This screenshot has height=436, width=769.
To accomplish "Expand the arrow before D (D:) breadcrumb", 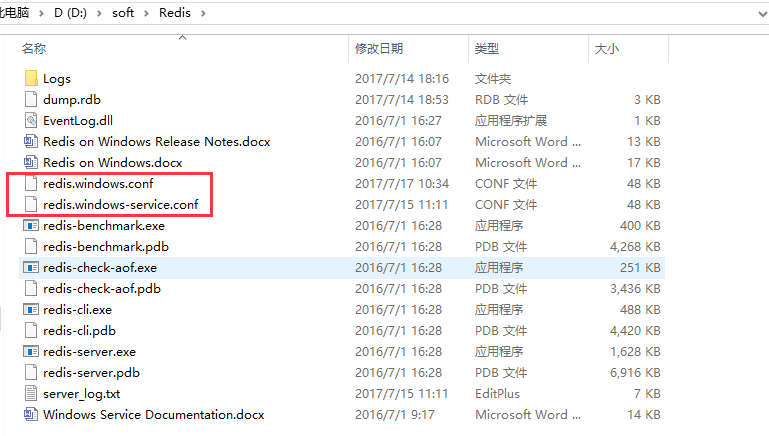I will (x=41, y=13).
